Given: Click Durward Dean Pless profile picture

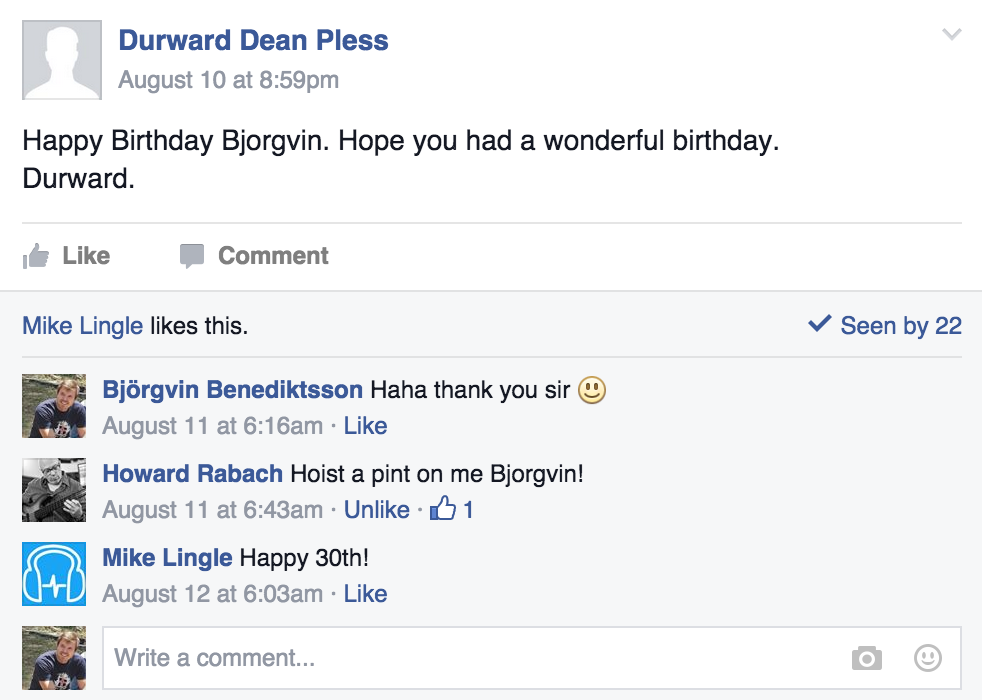Looking at the screenshot, I should click(x=62, y=60).
